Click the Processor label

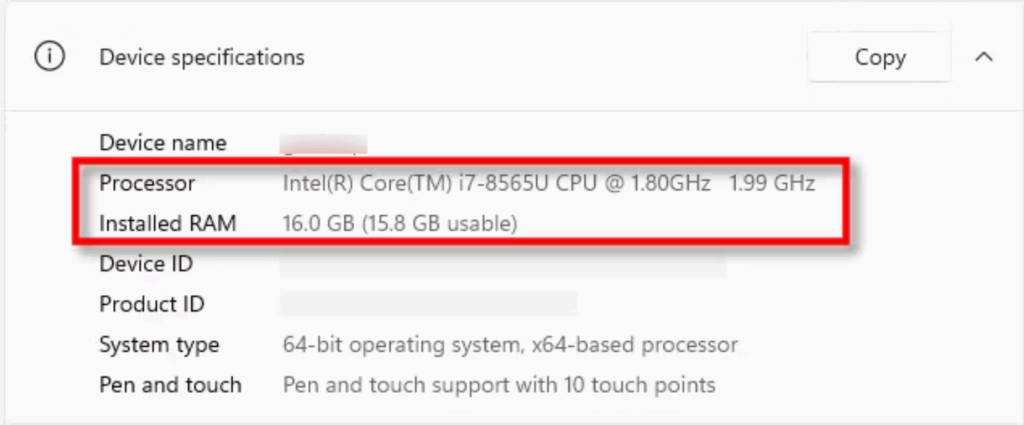(x=147, y=183)
